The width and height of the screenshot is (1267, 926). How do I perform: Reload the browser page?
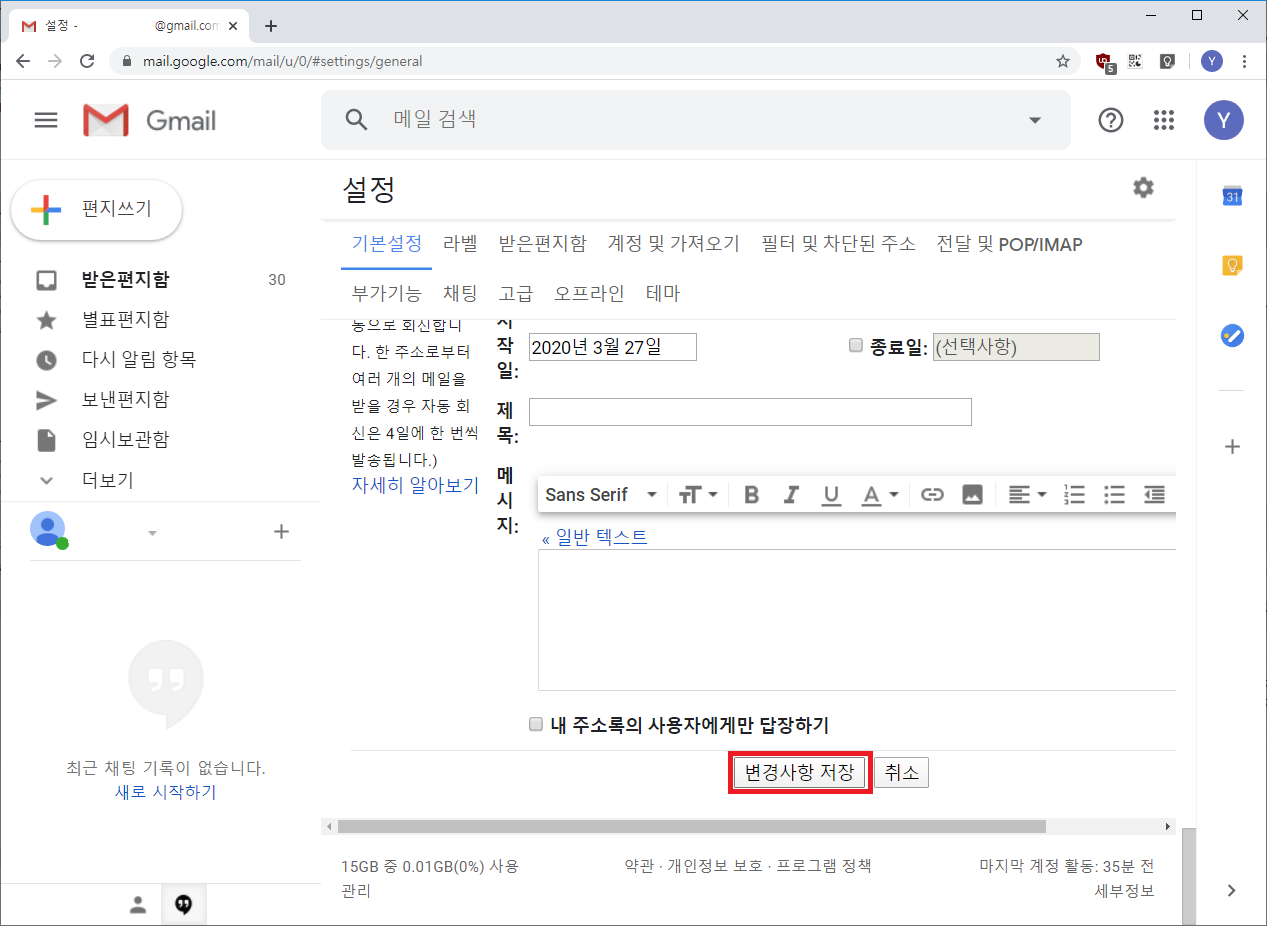point(87,61)
